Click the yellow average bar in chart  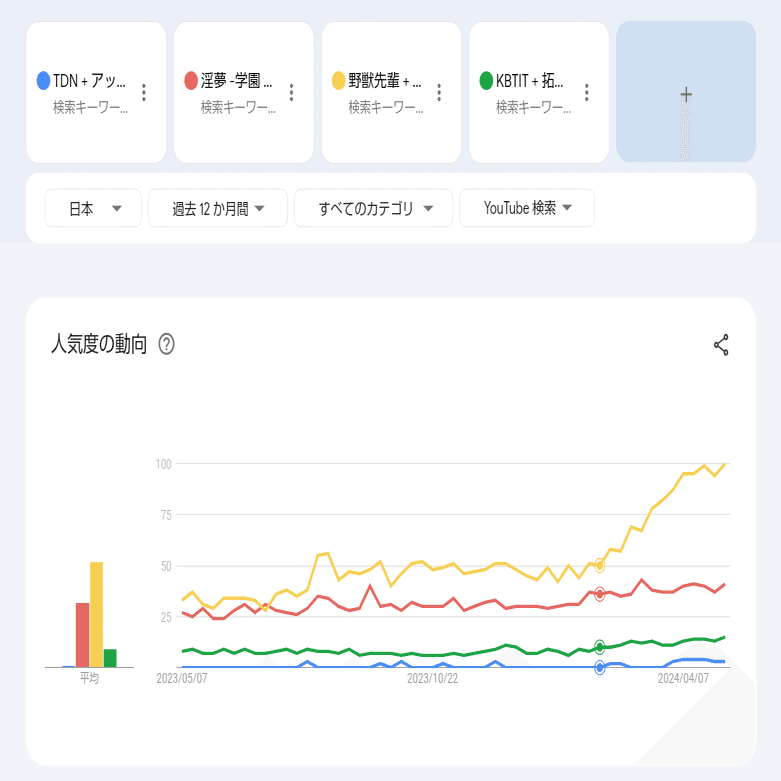click(x=97, y=614)
